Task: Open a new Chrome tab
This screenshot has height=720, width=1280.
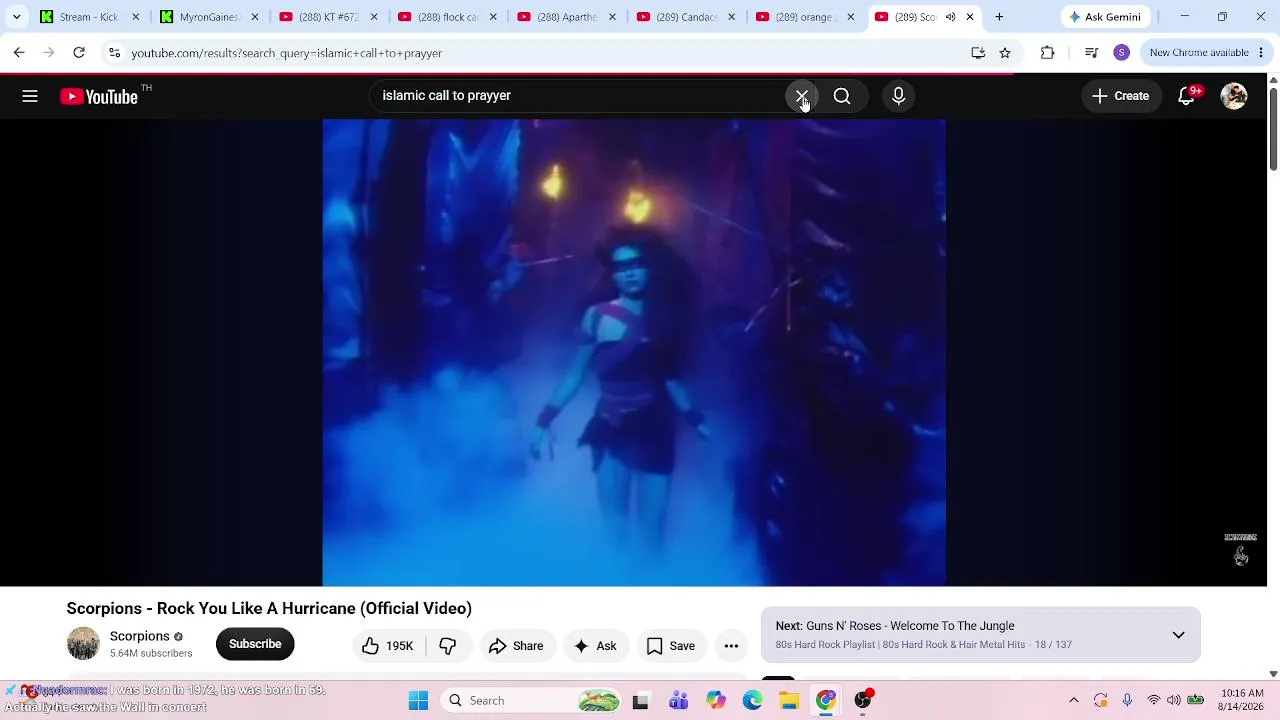Action: (999, 17)
